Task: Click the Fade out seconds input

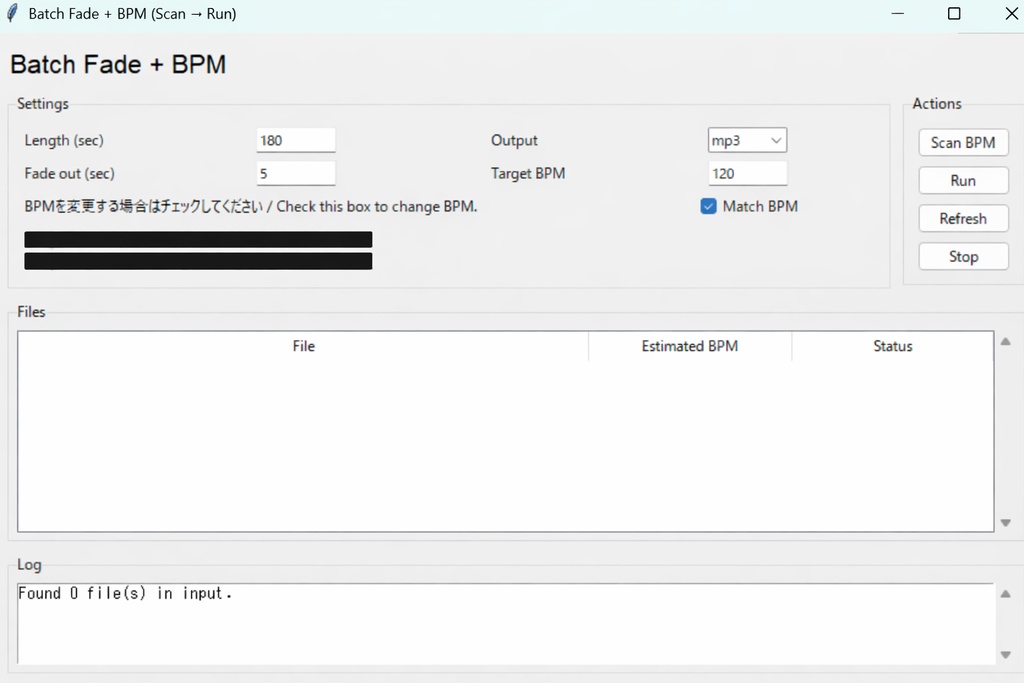Action: point(296,173)
